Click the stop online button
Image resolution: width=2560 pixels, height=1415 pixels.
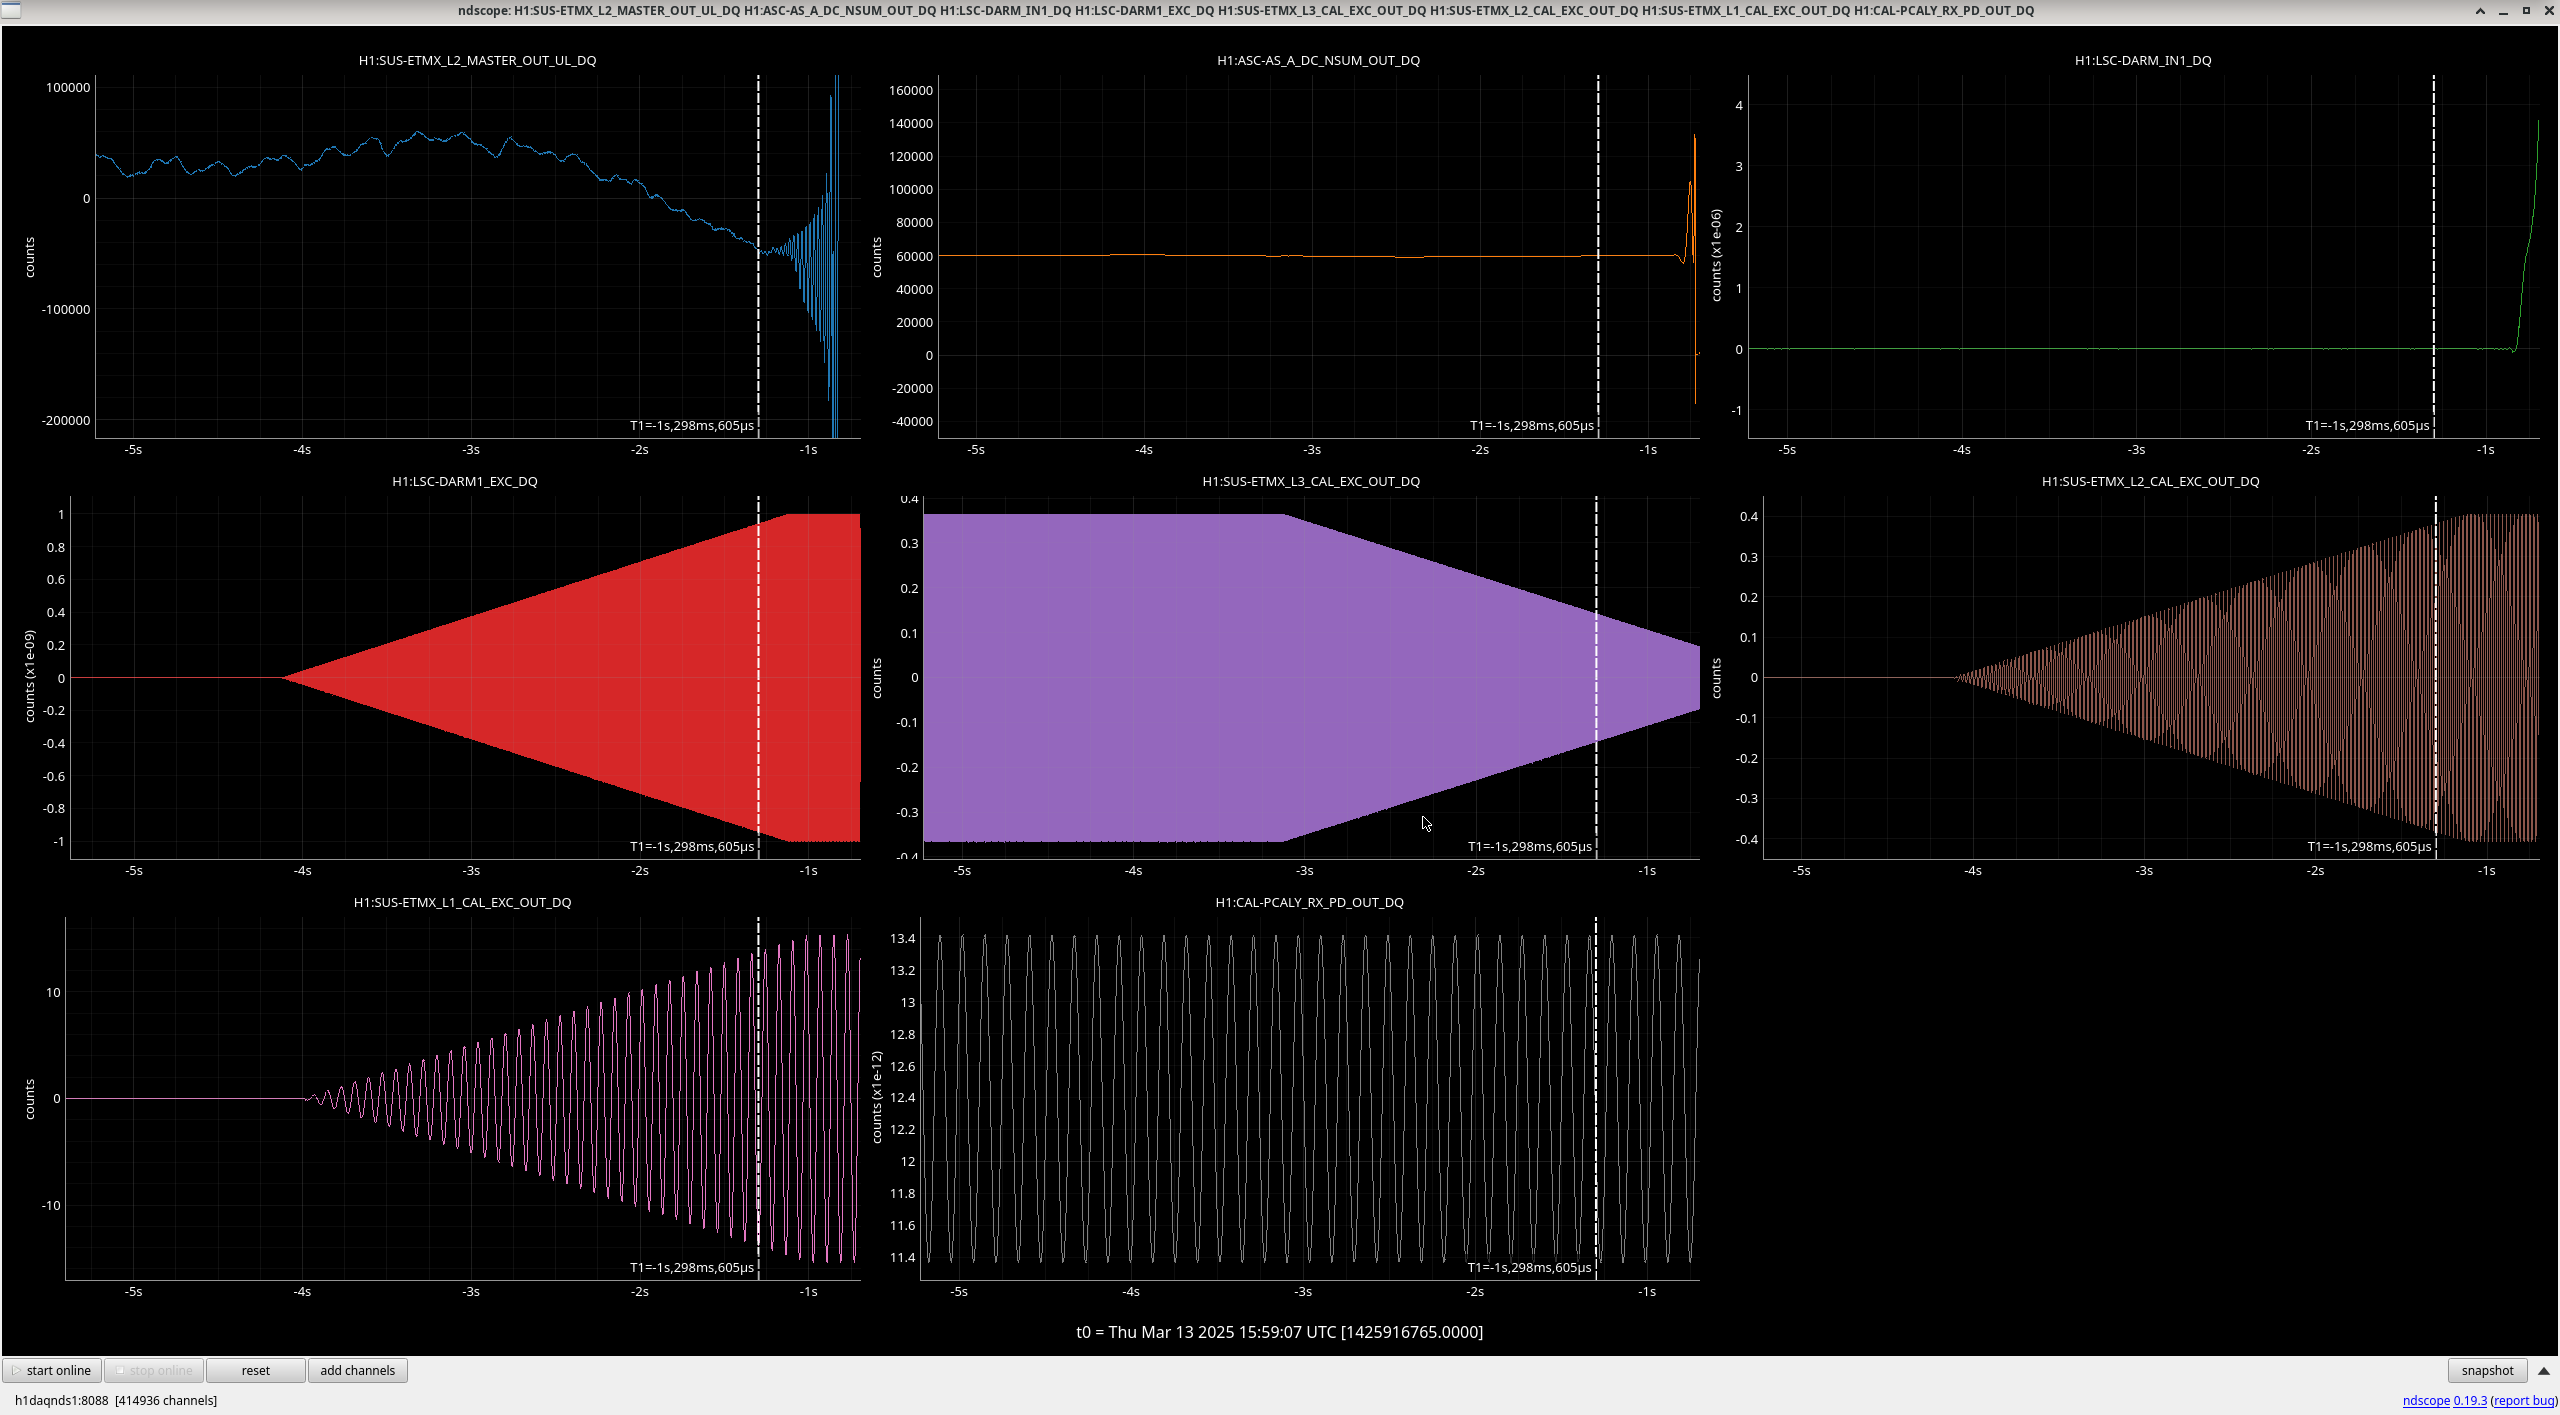154,1370
